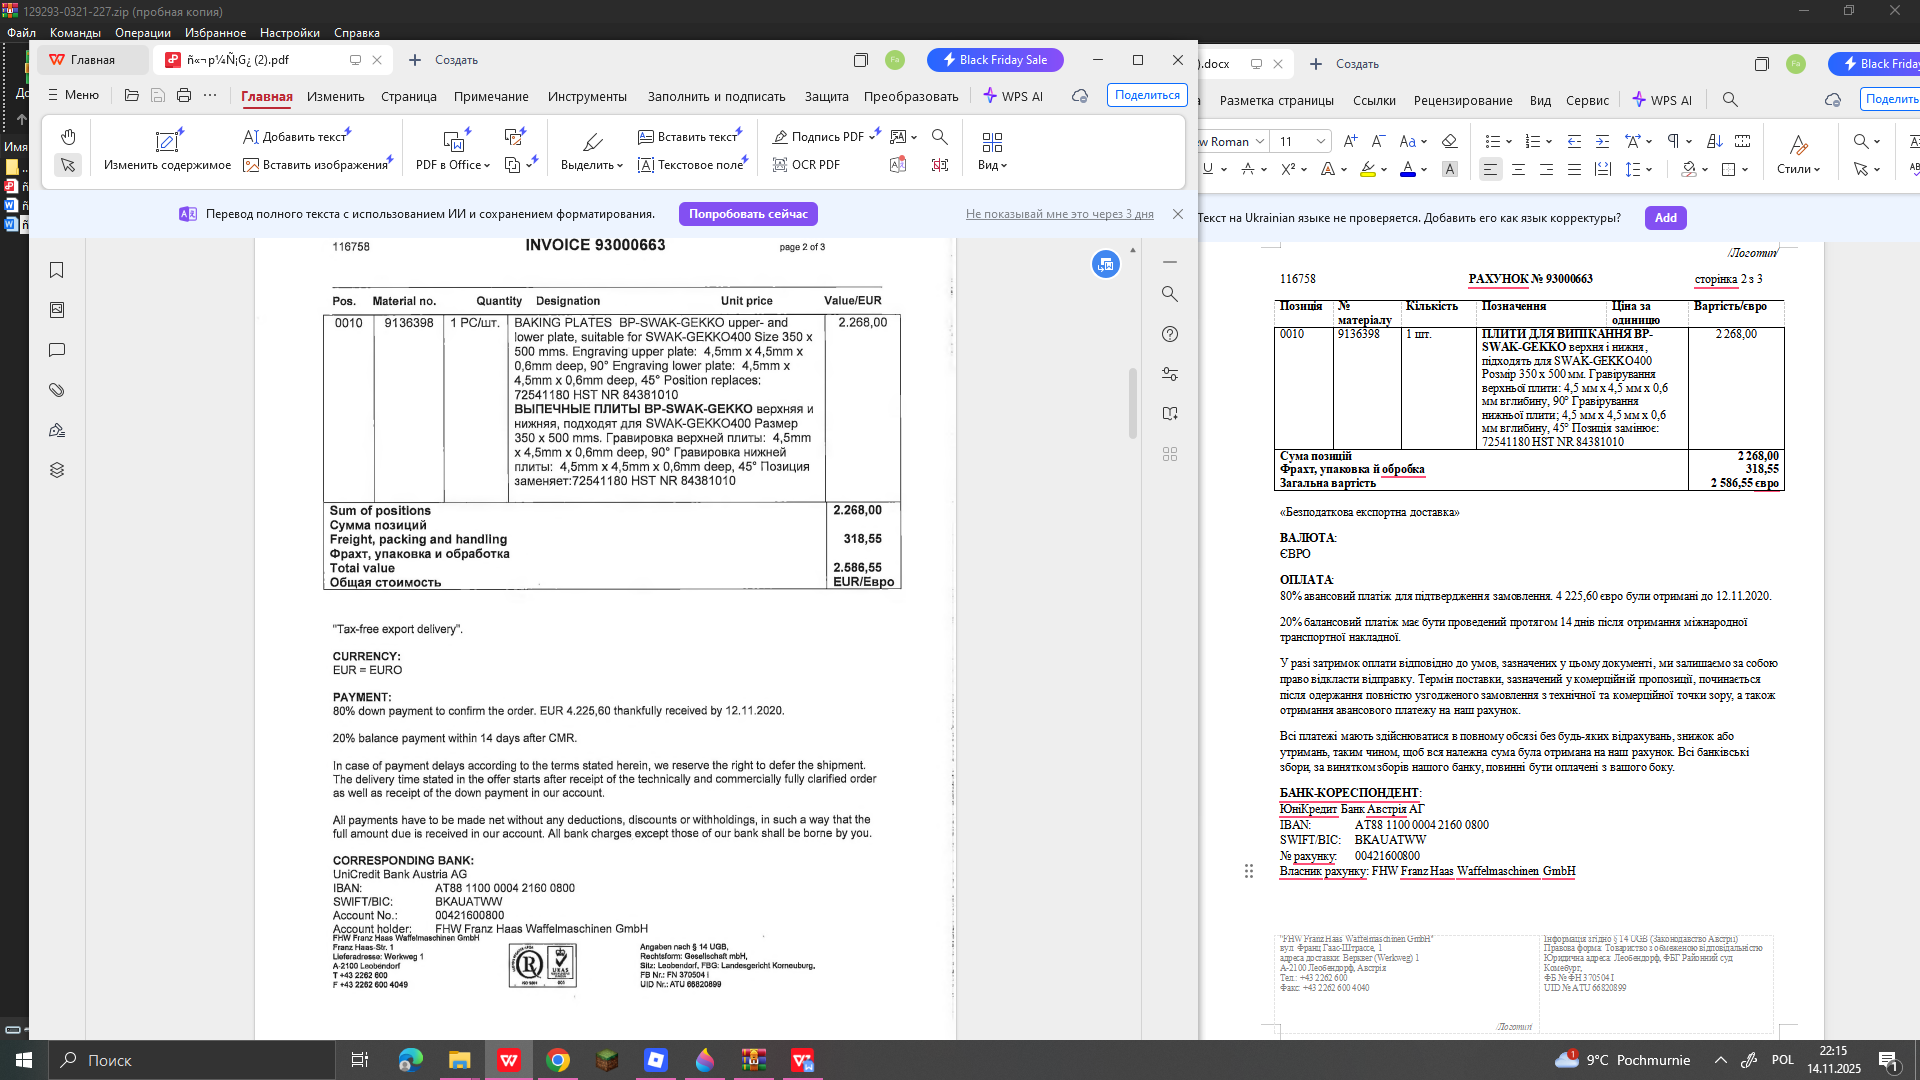Clear formatting with the eraser icon
1920x1080 pixels.
[x=1449, y=141]
